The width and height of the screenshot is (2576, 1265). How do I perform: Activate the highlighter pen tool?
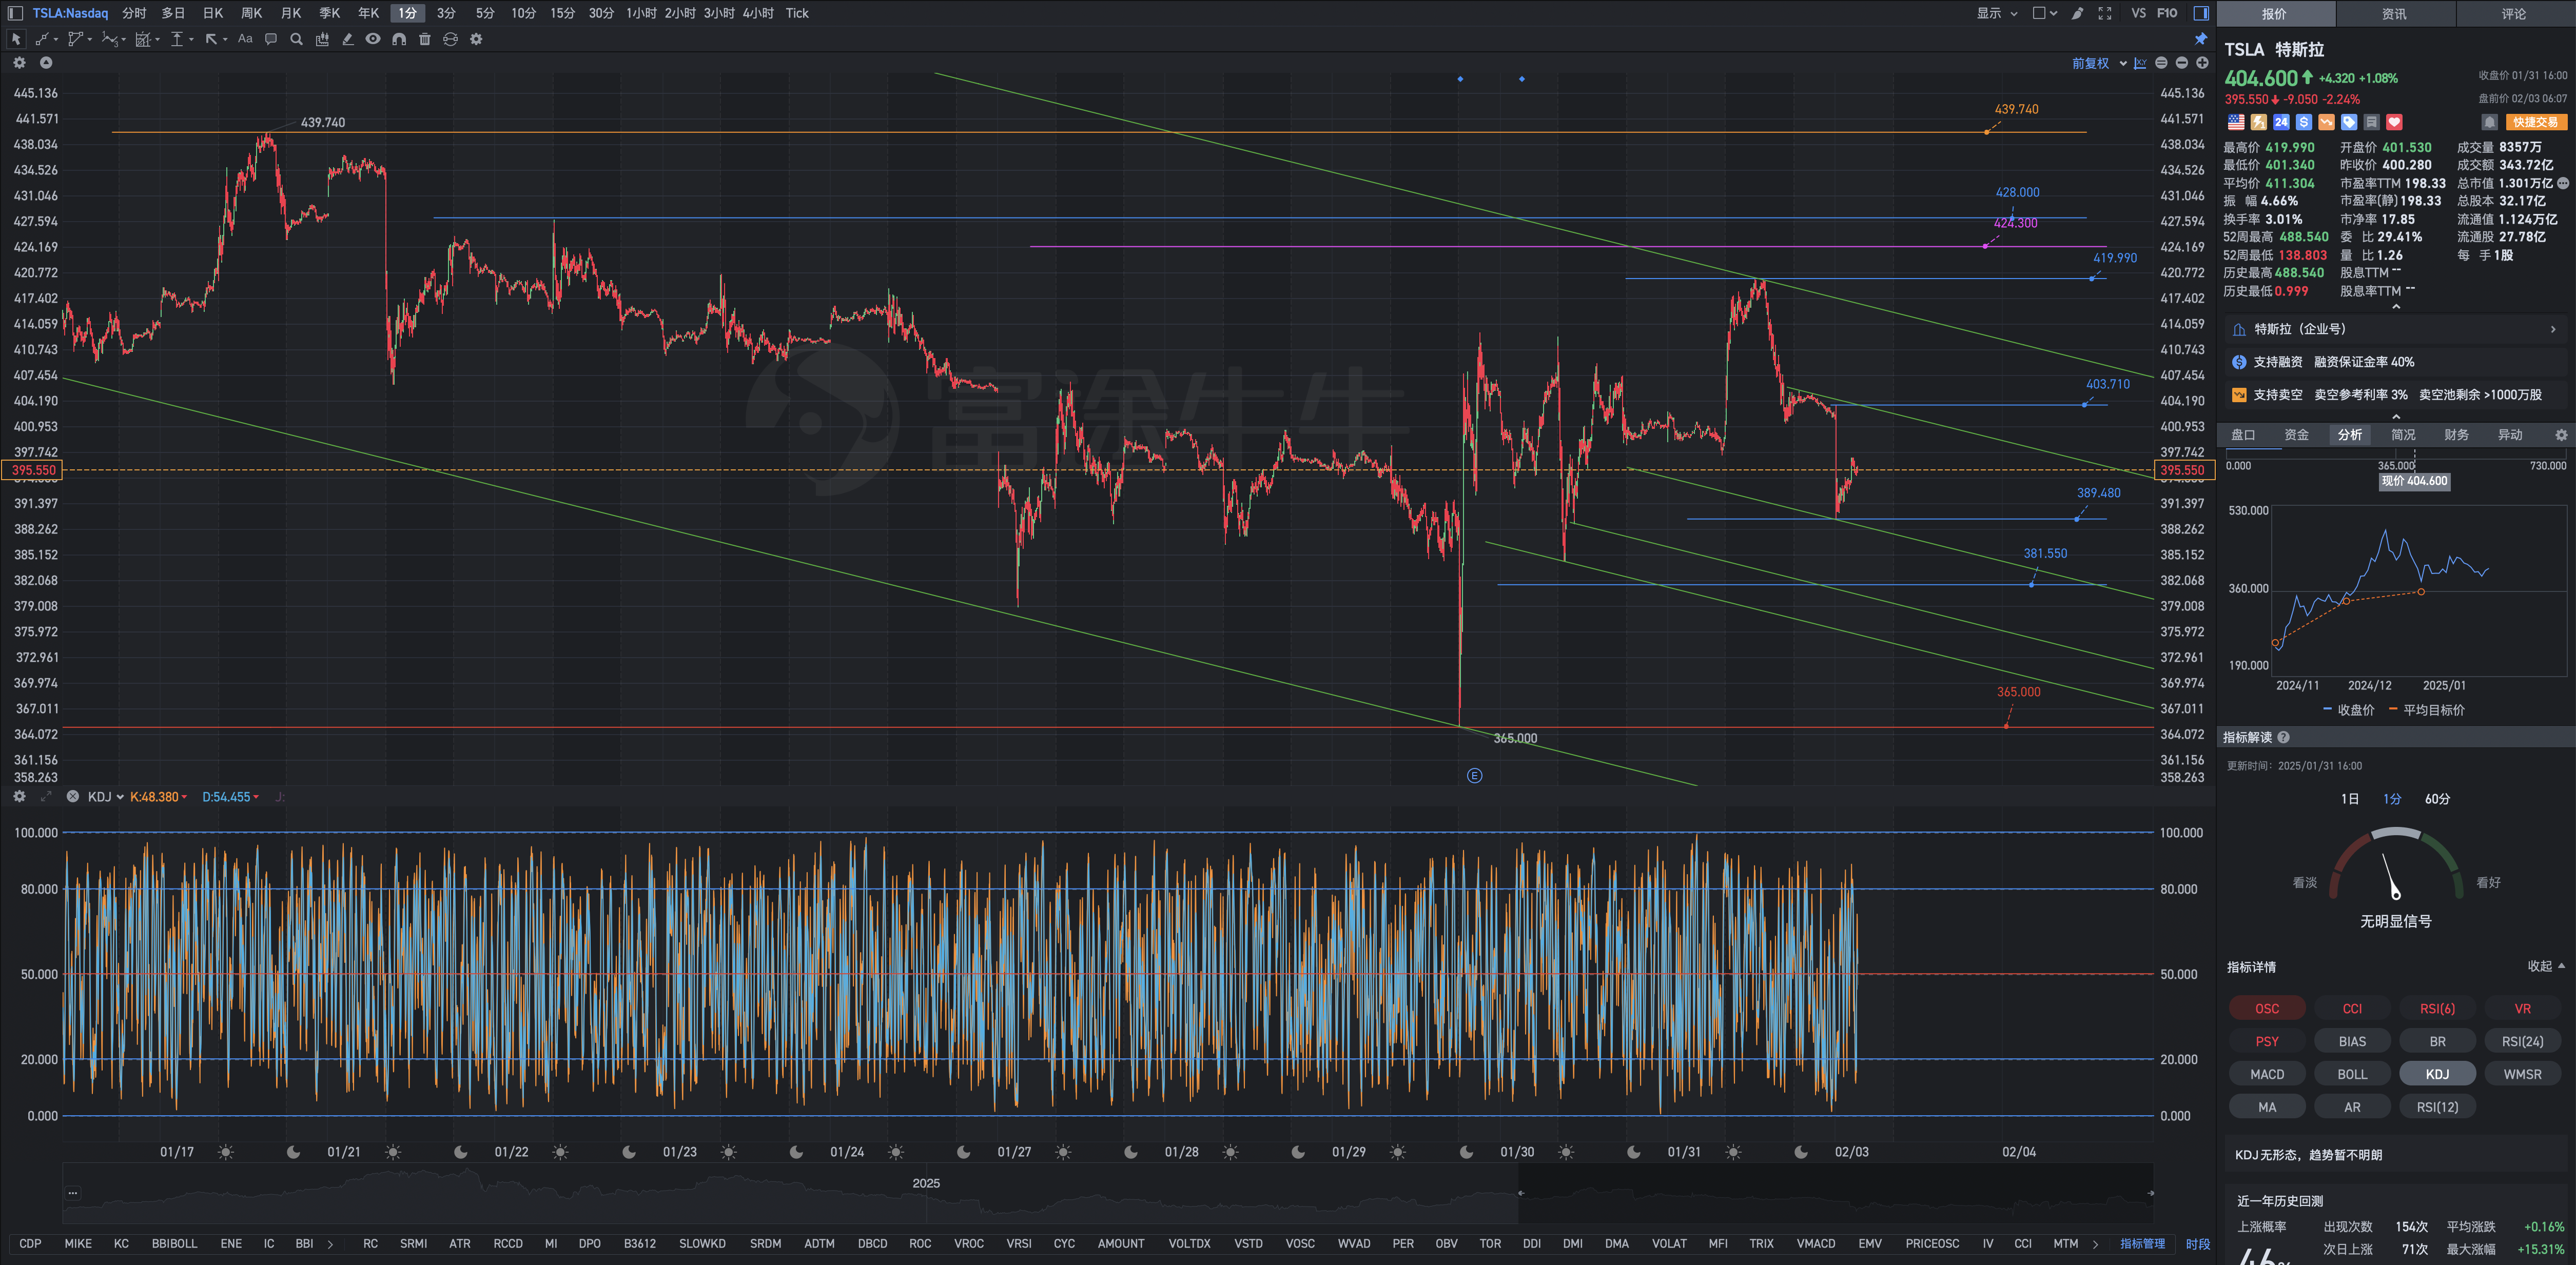[348, 39]
